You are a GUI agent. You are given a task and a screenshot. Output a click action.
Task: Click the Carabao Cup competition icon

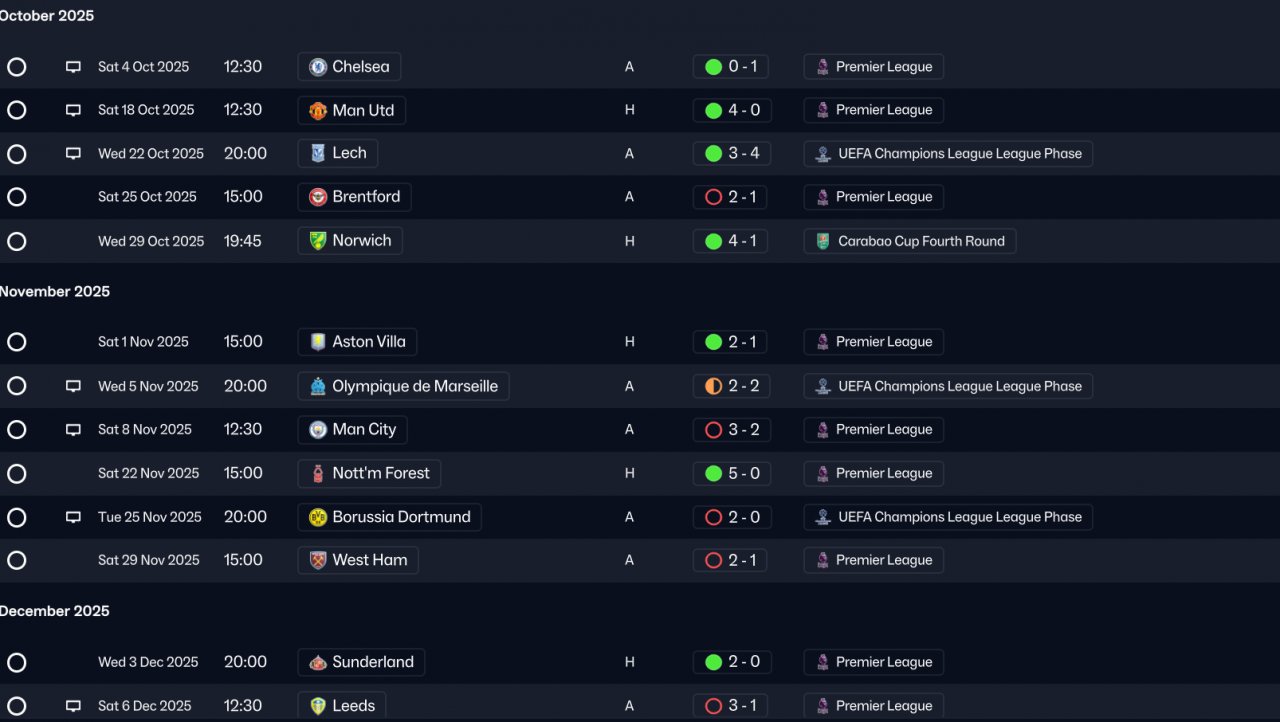(823, 241)
